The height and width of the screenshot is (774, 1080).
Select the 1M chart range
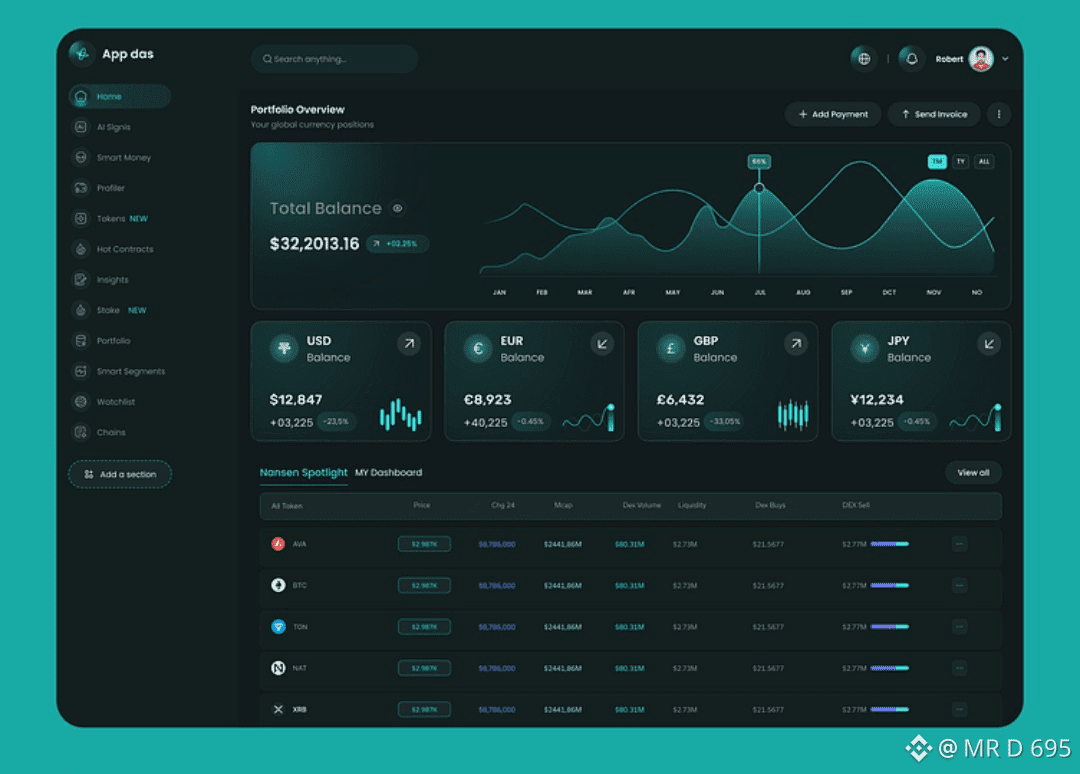point(937,162)
